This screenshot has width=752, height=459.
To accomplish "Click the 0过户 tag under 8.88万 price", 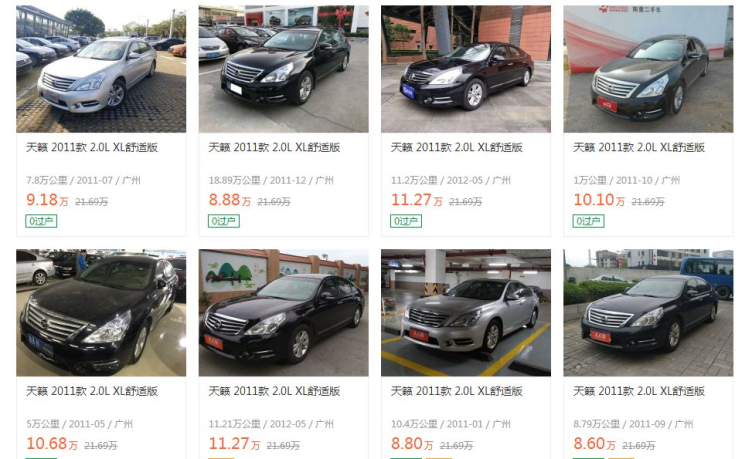I will 223,221.
